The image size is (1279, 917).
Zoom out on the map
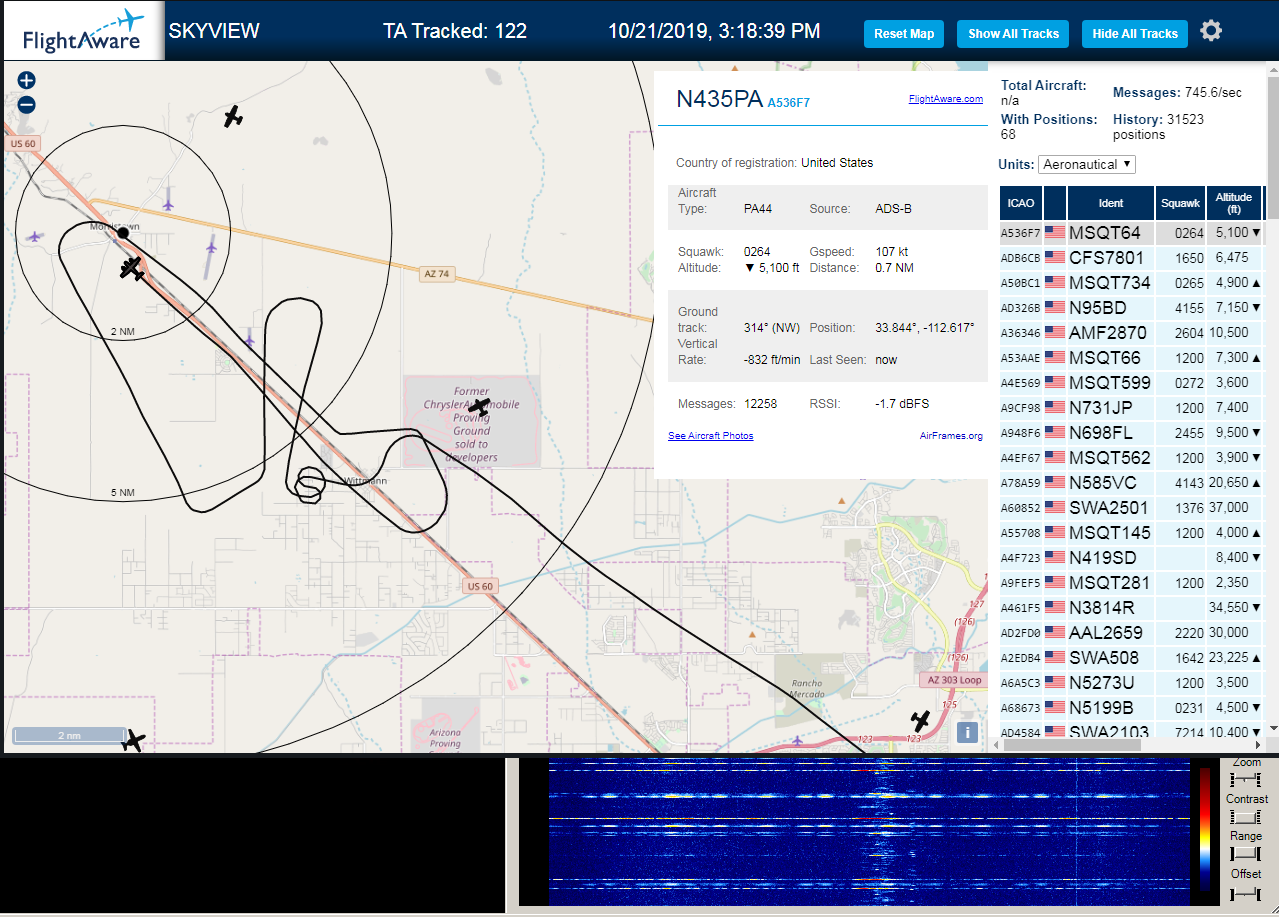[27, 104]
